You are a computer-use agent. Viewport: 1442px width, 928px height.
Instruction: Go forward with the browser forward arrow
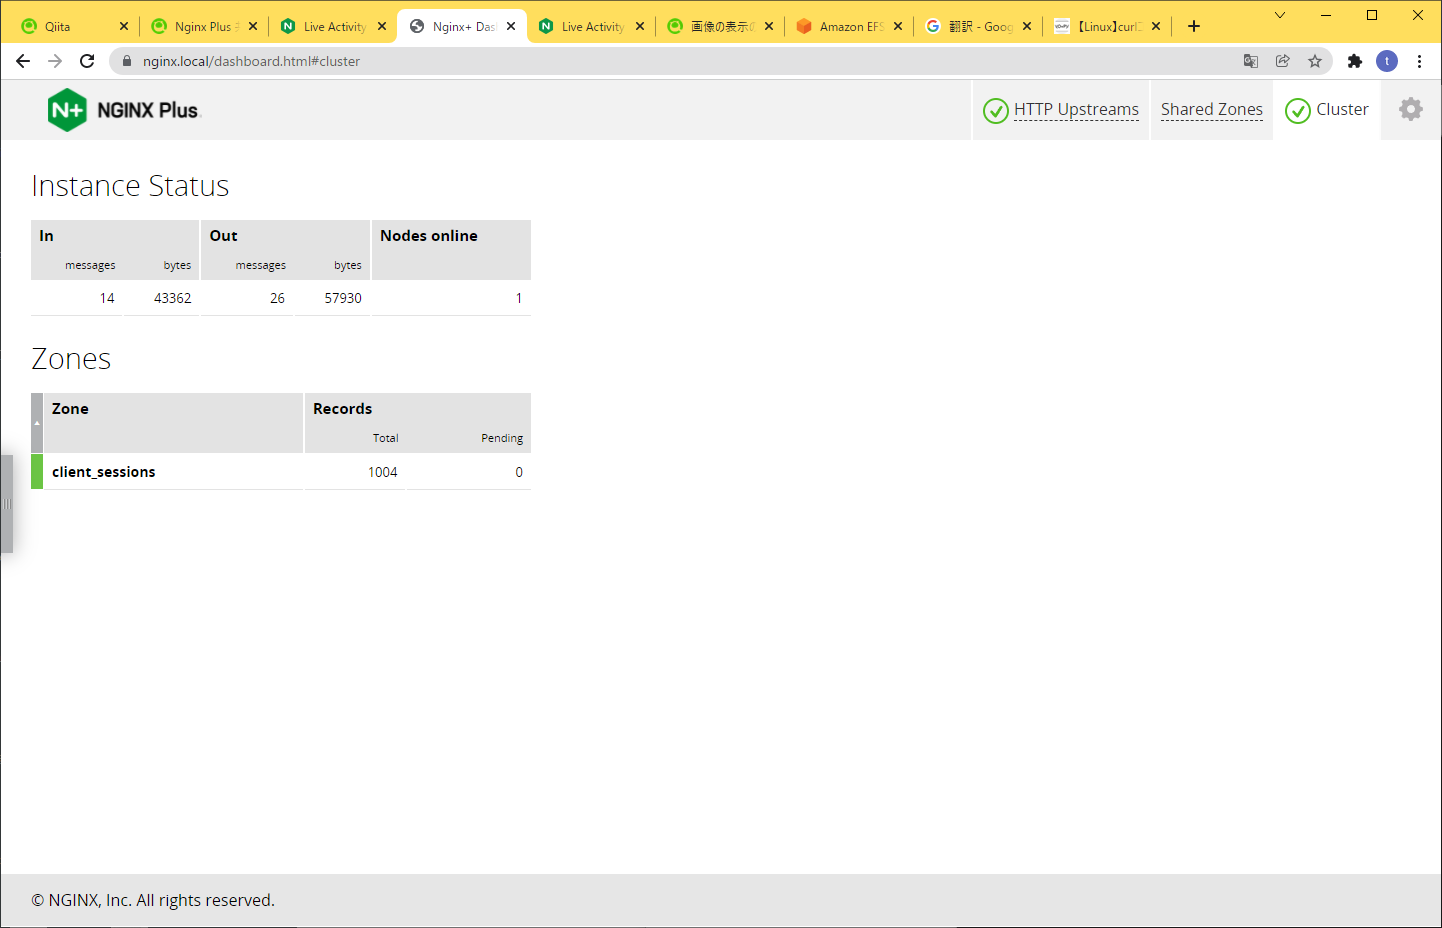coord(55,61)
